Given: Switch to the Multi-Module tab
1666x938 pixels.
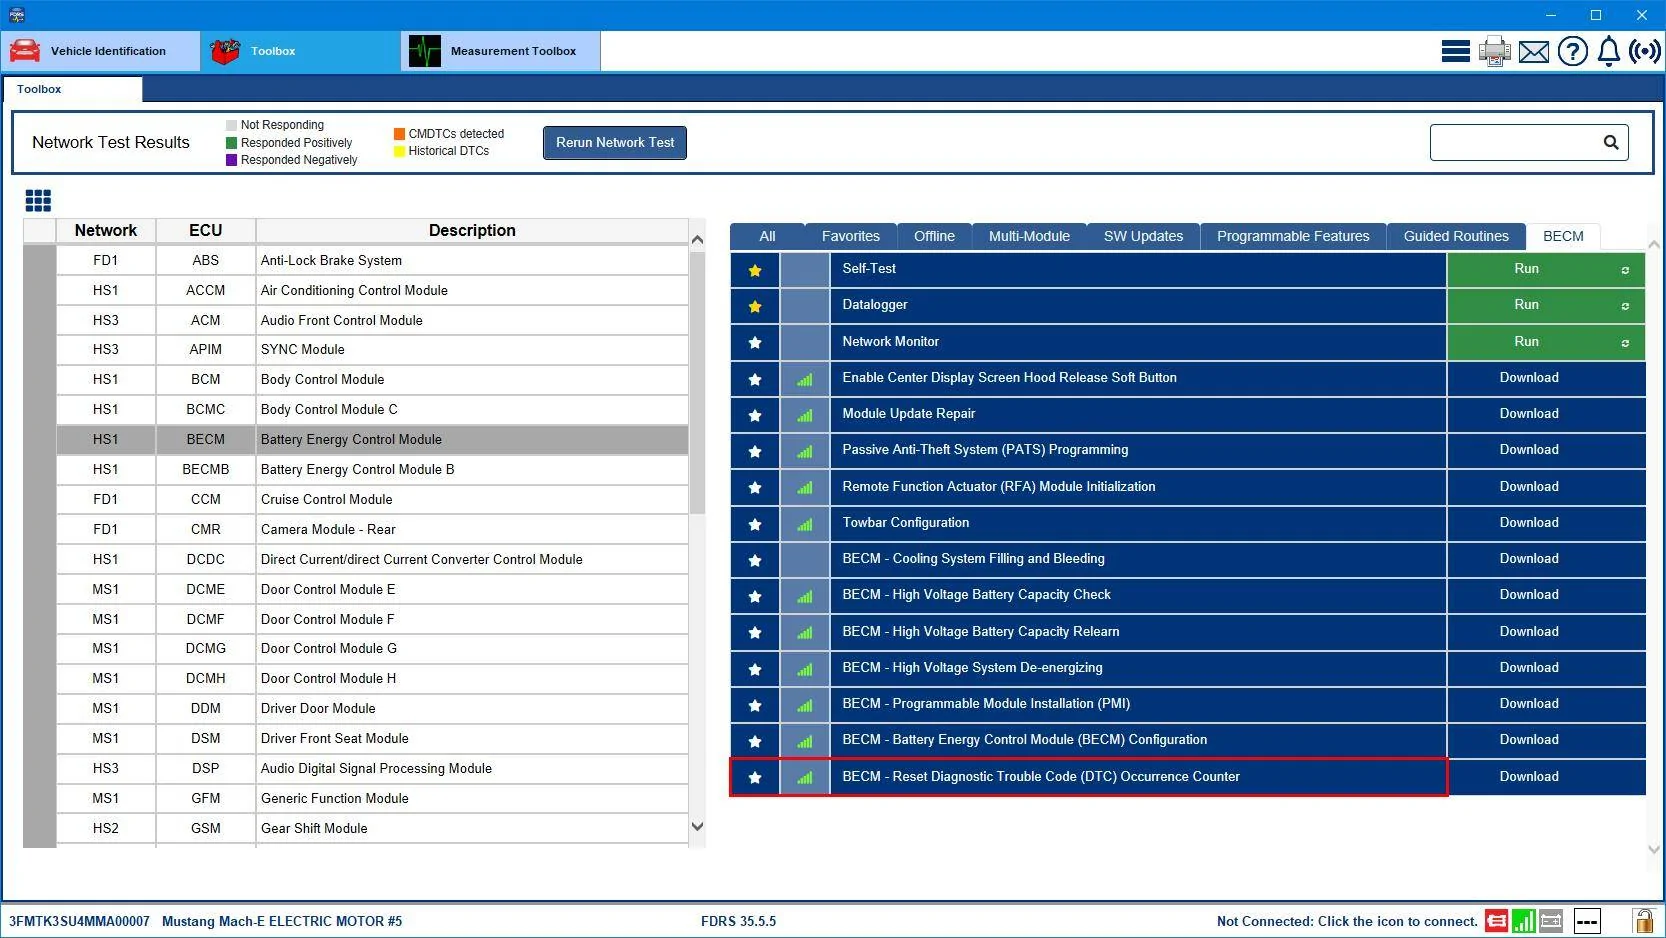Looking at the screenshot, I should click(1029, 236).
